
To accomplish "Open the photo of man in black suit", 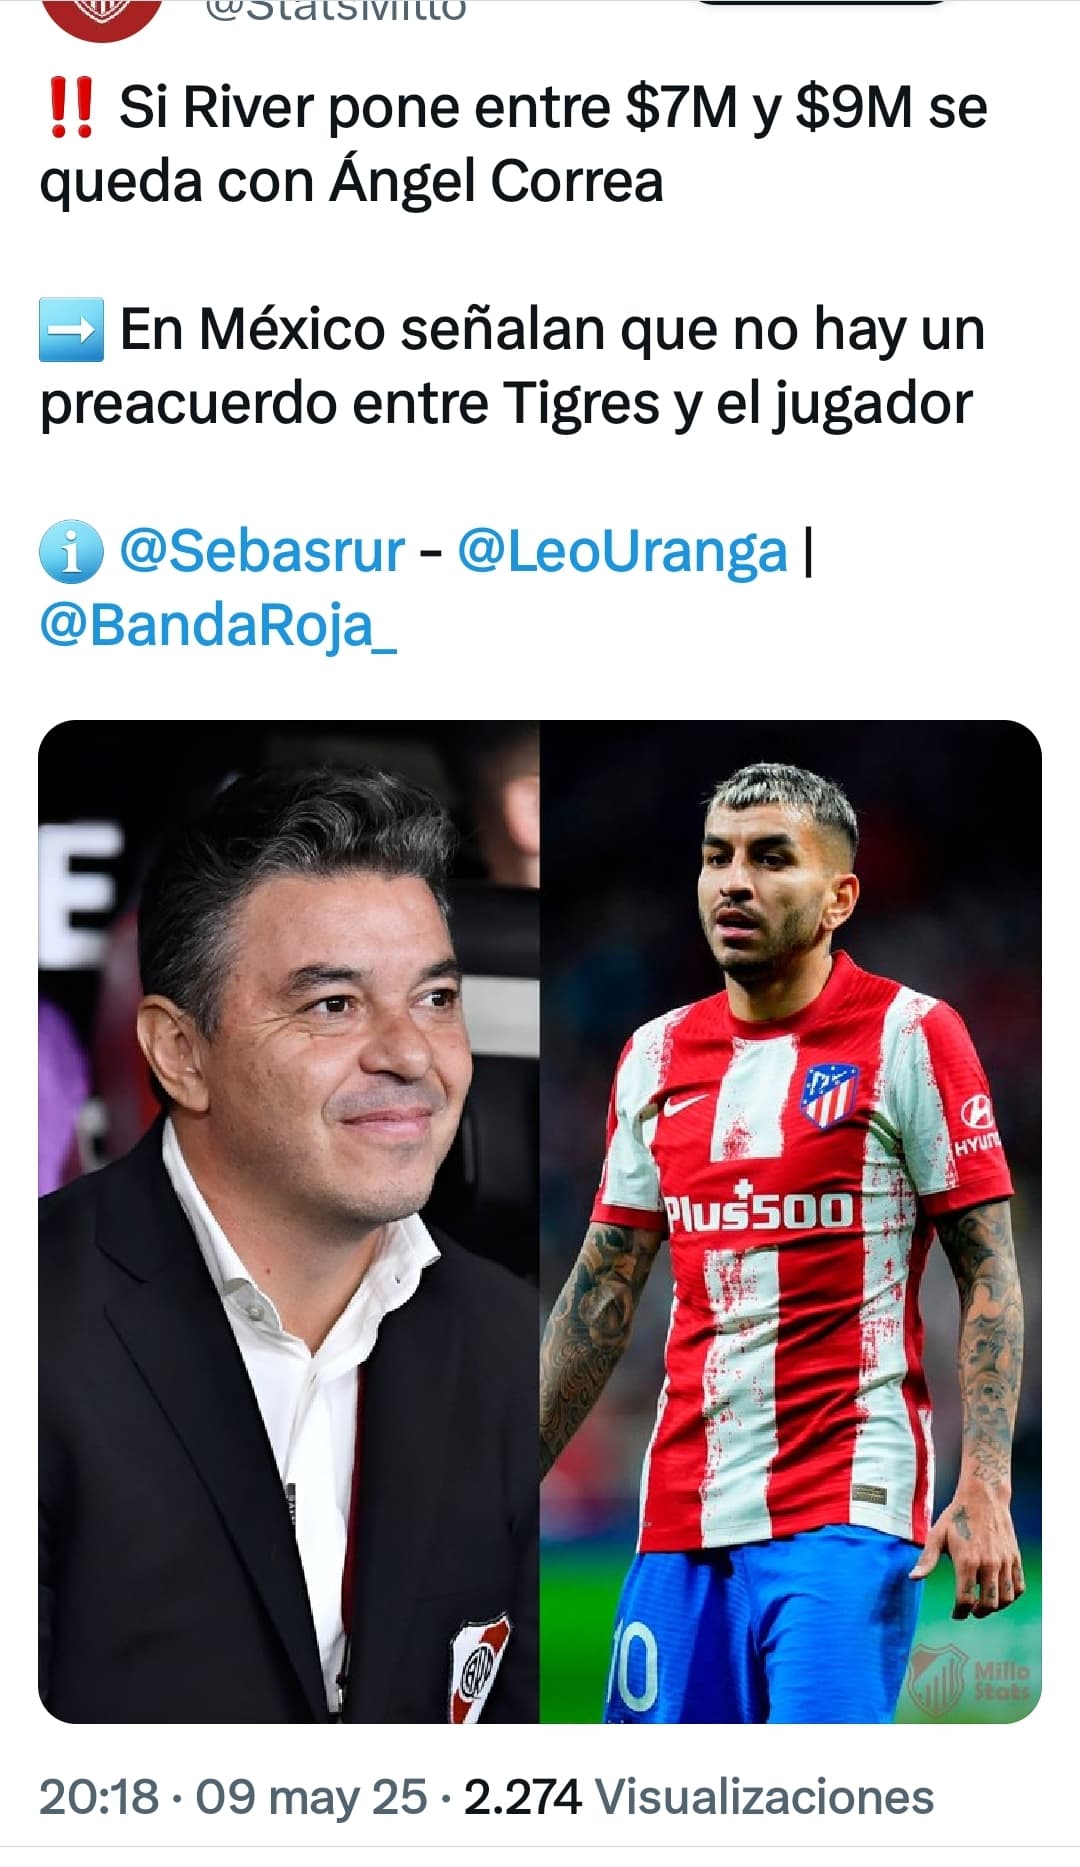I will point(289,1221).
